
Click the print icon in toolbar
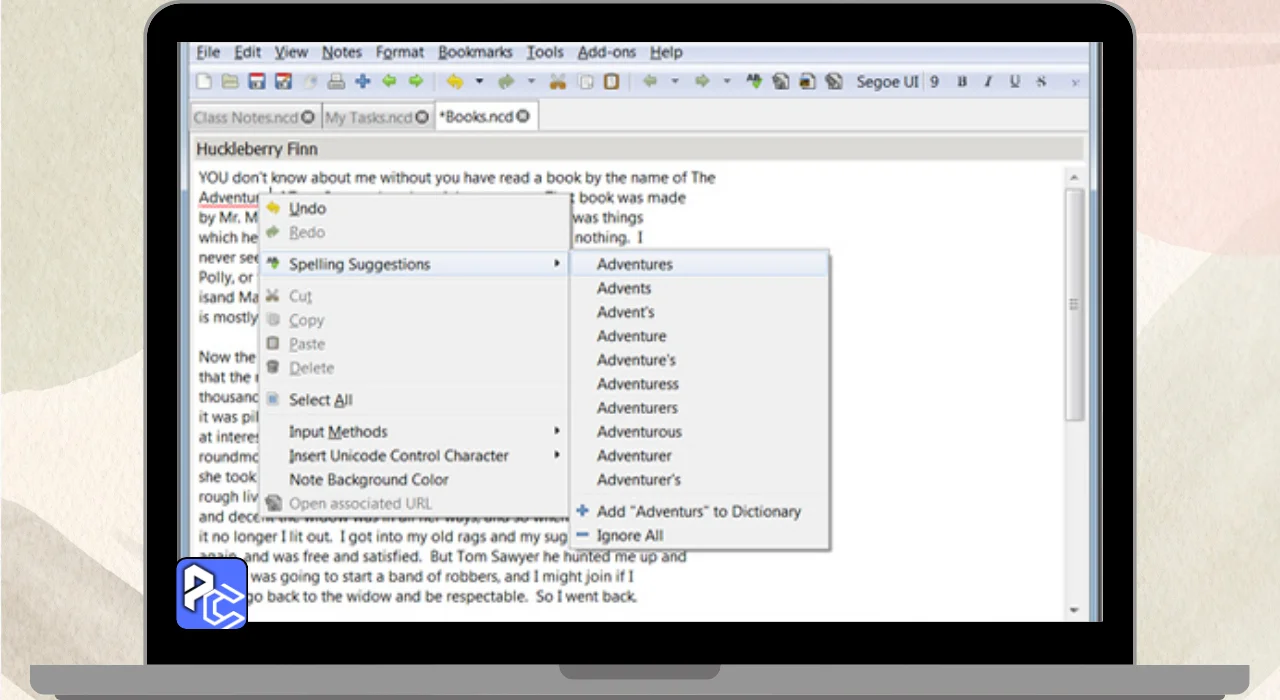coord(337,82)
